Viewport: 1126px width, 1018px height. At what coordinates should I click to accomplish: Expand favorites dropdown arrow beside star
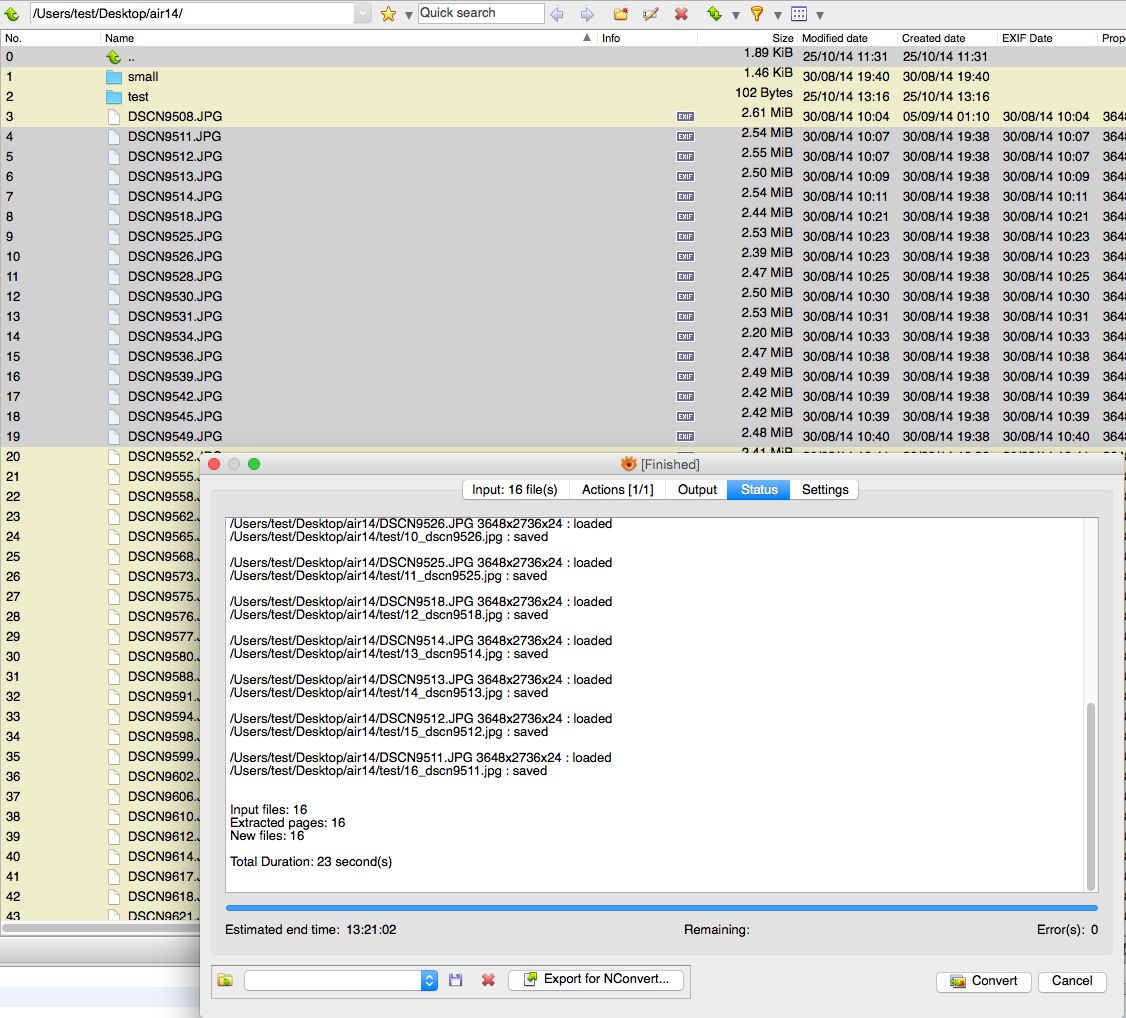[409, 14]
